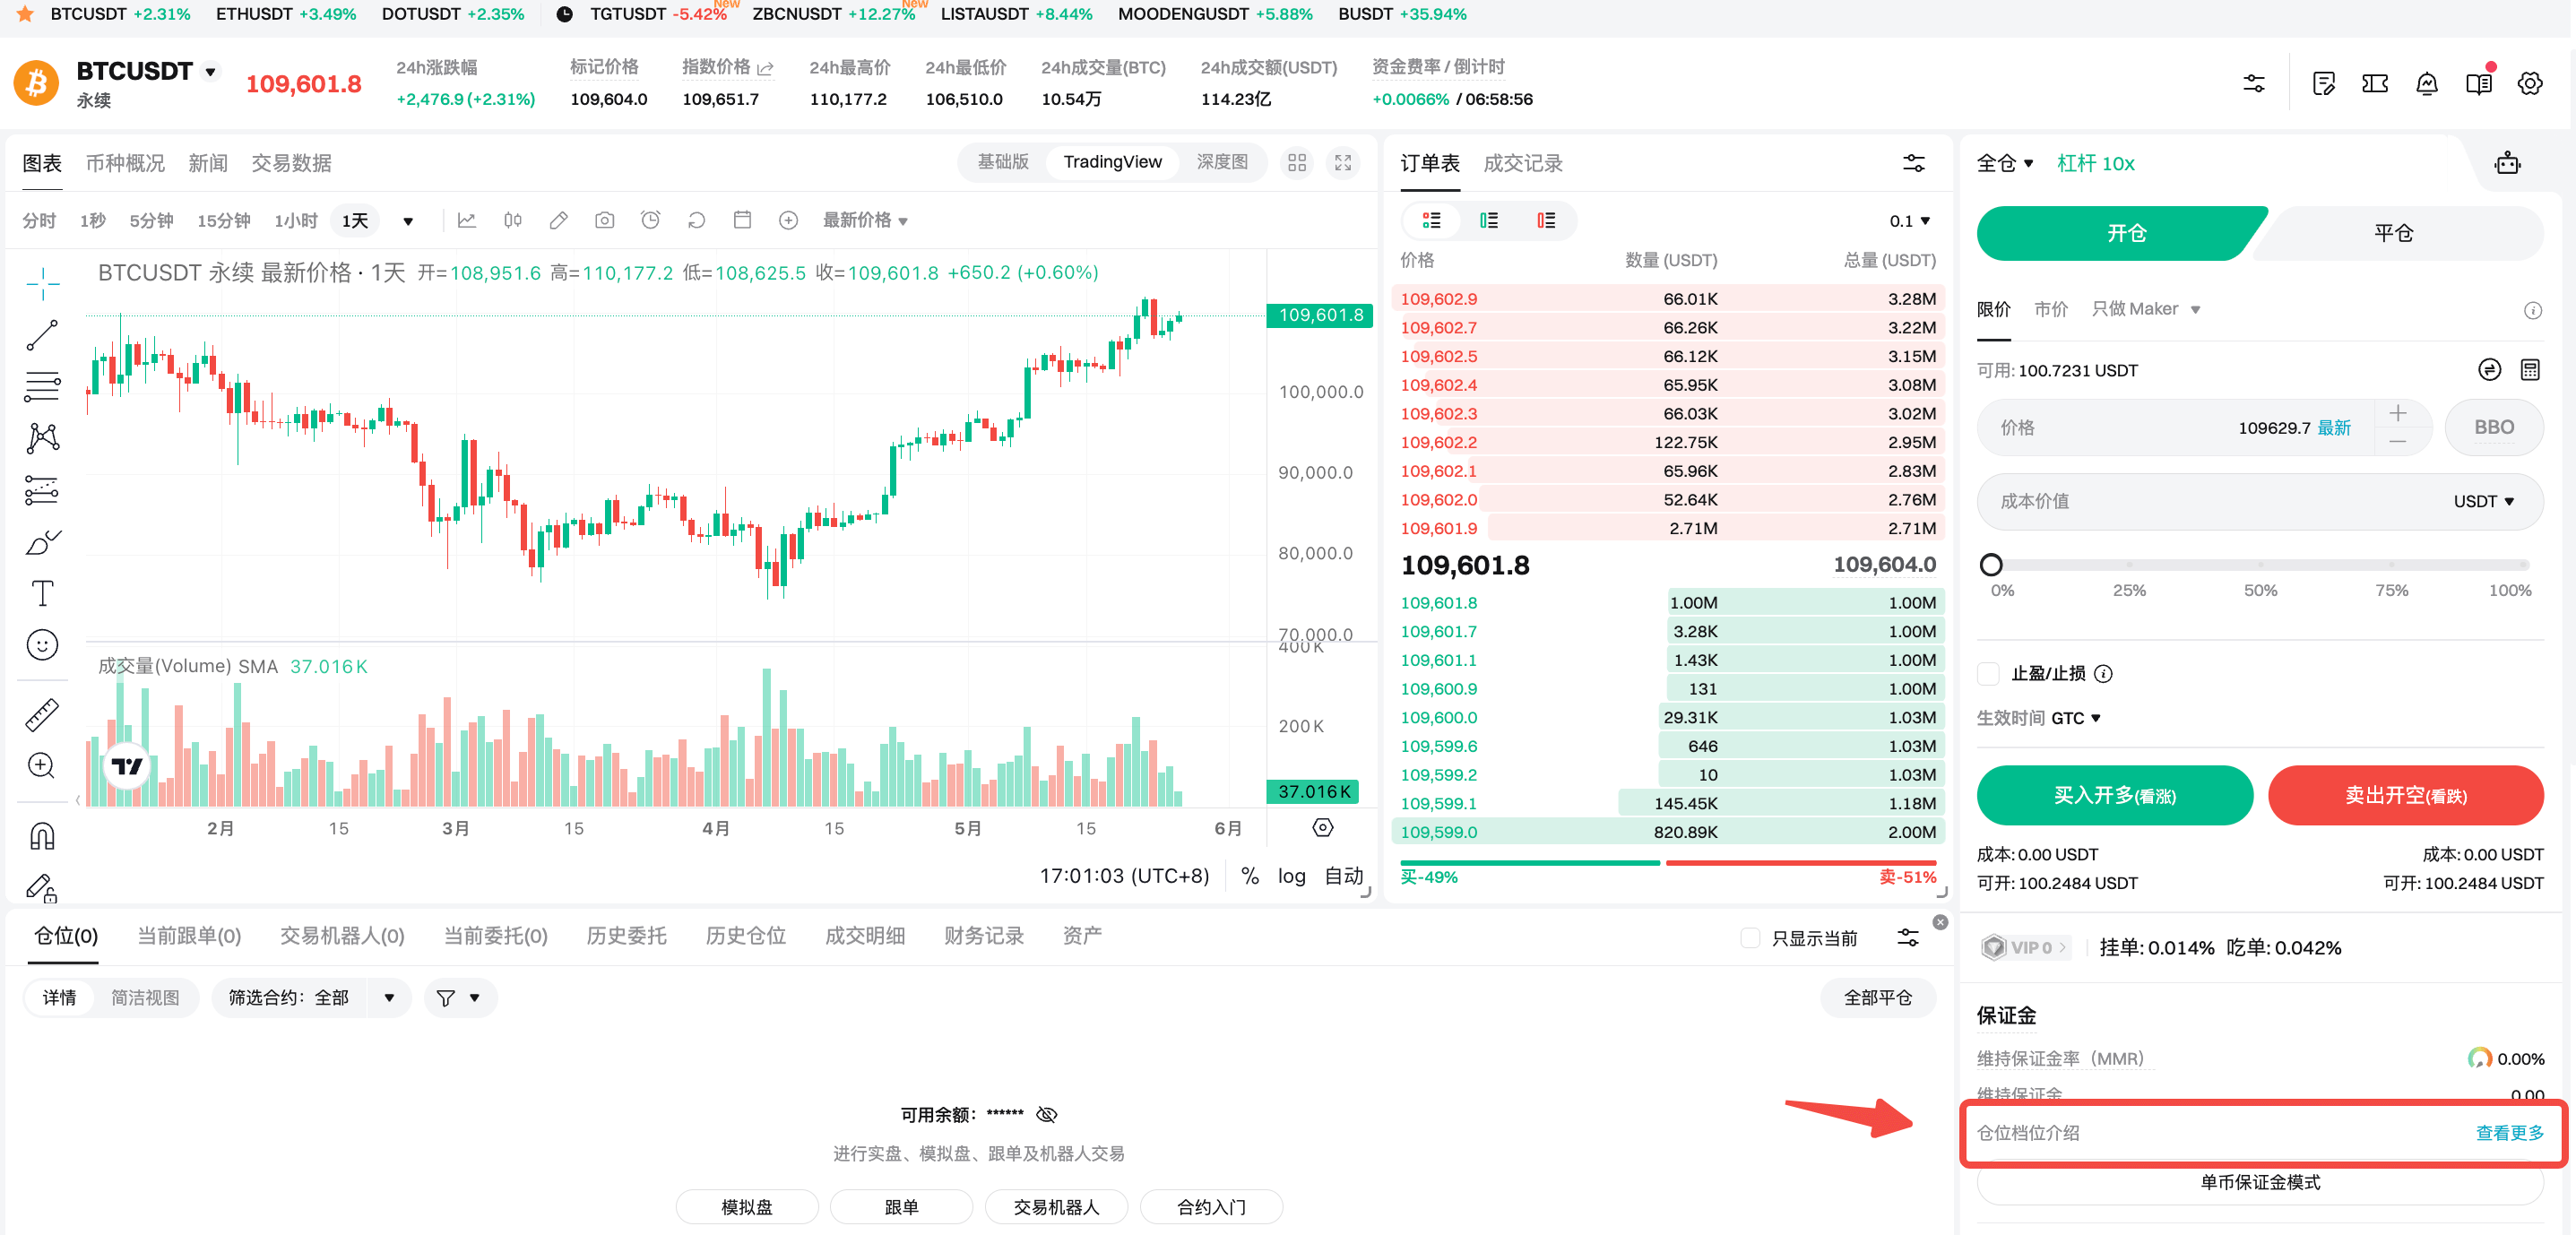The width and height of the screenshot is (2576, 1235).
Task: Expand the 全仓 margin mode dropdown
Action: (x=2005, y=163)
